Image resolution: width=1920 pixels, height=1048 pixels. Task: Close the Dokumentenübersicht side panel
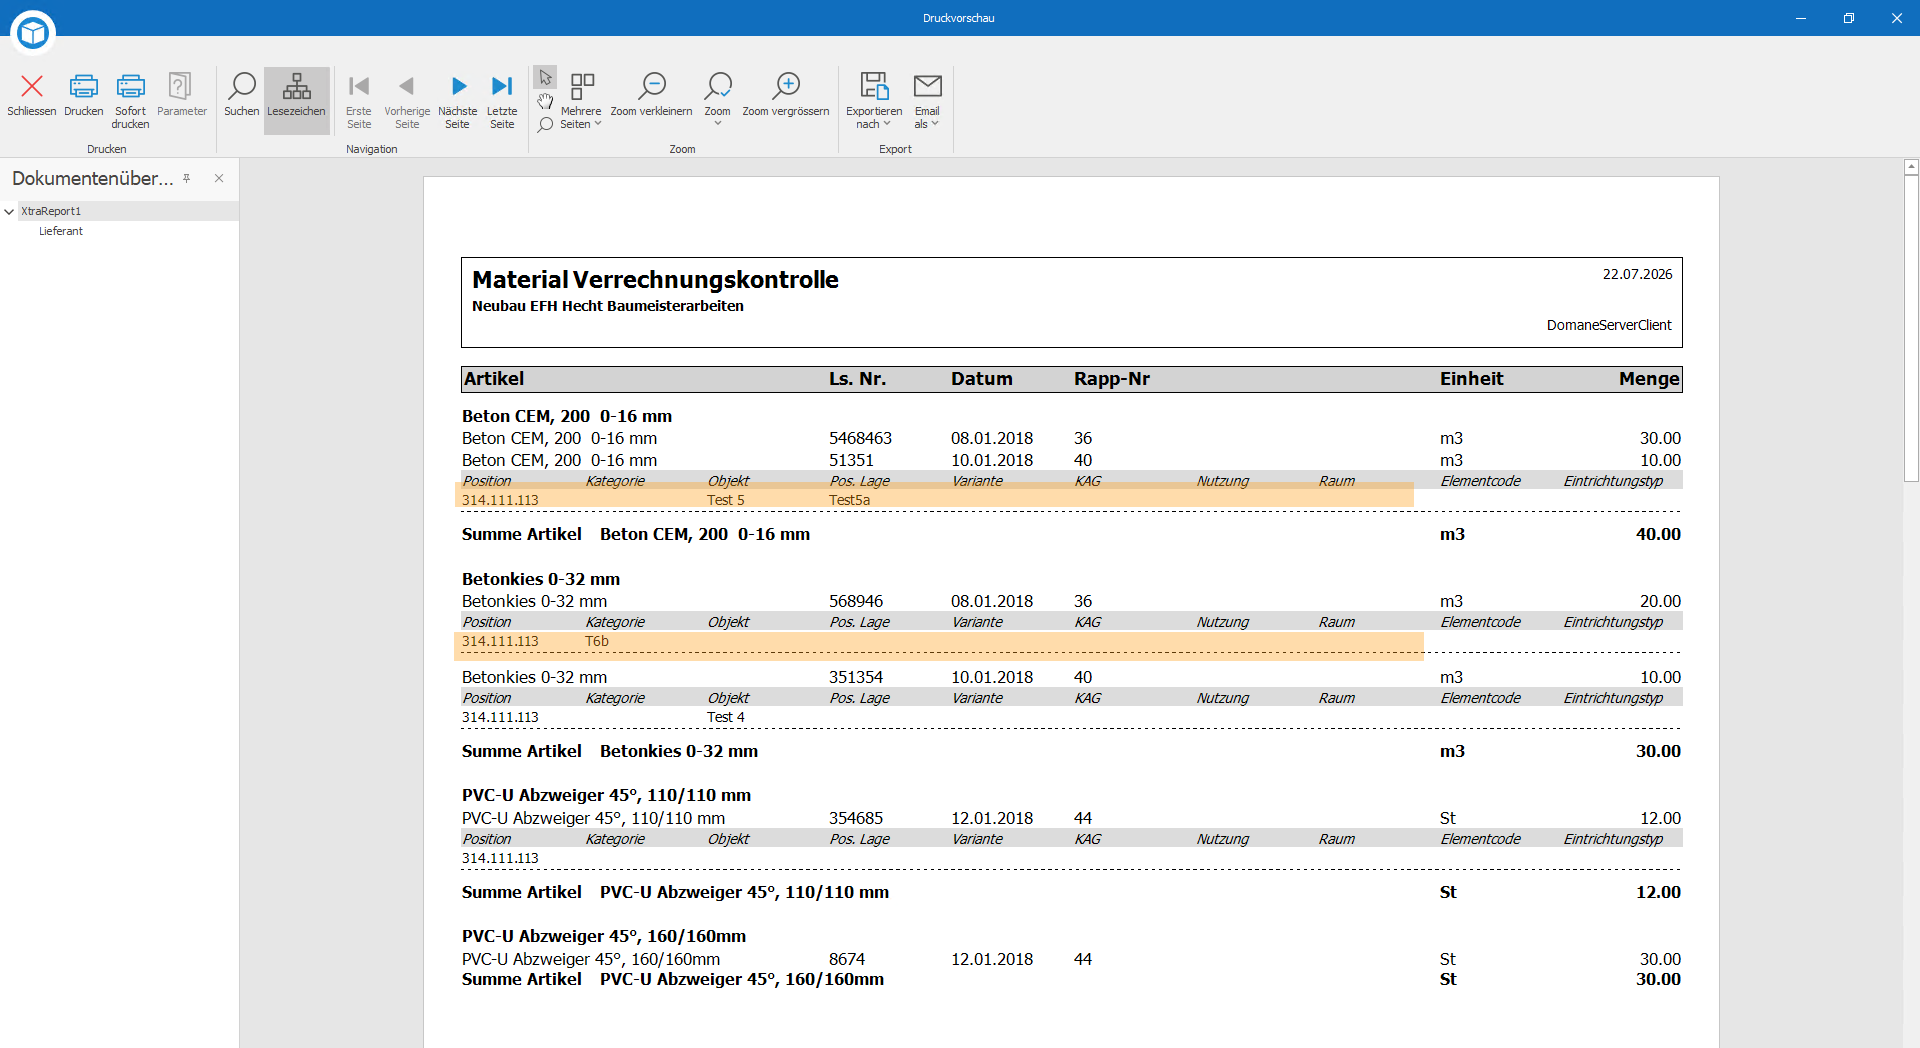tap(219, 179)
